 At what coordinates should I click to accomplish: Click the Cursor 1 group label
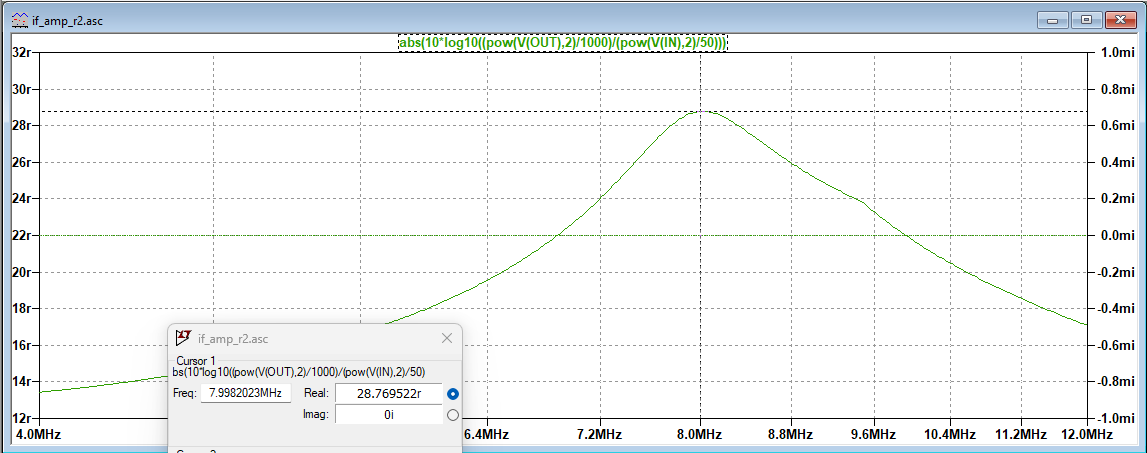(x=196, y=360)
